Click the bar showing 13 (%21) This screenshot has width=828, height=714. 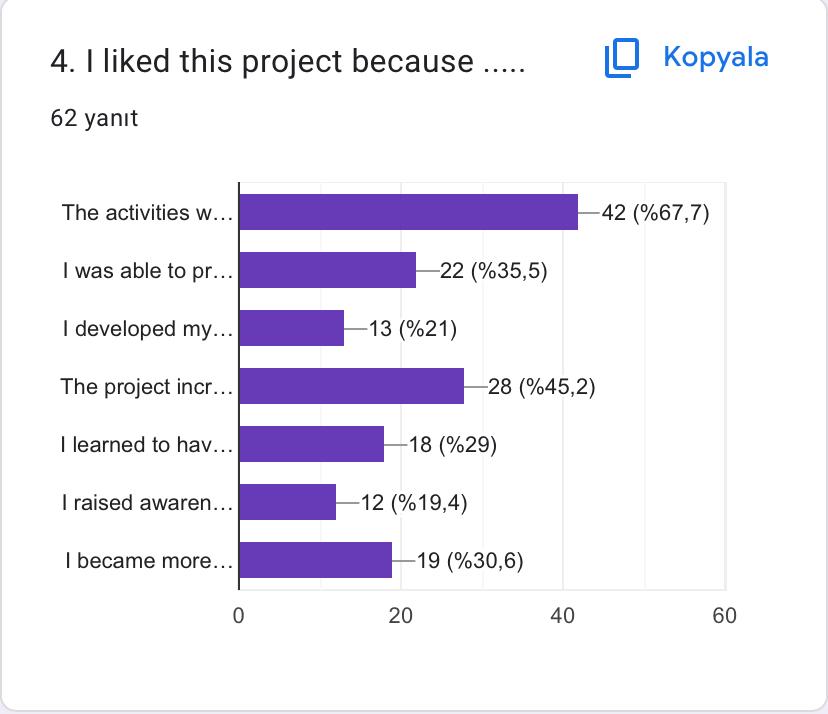tap(290, 328)
